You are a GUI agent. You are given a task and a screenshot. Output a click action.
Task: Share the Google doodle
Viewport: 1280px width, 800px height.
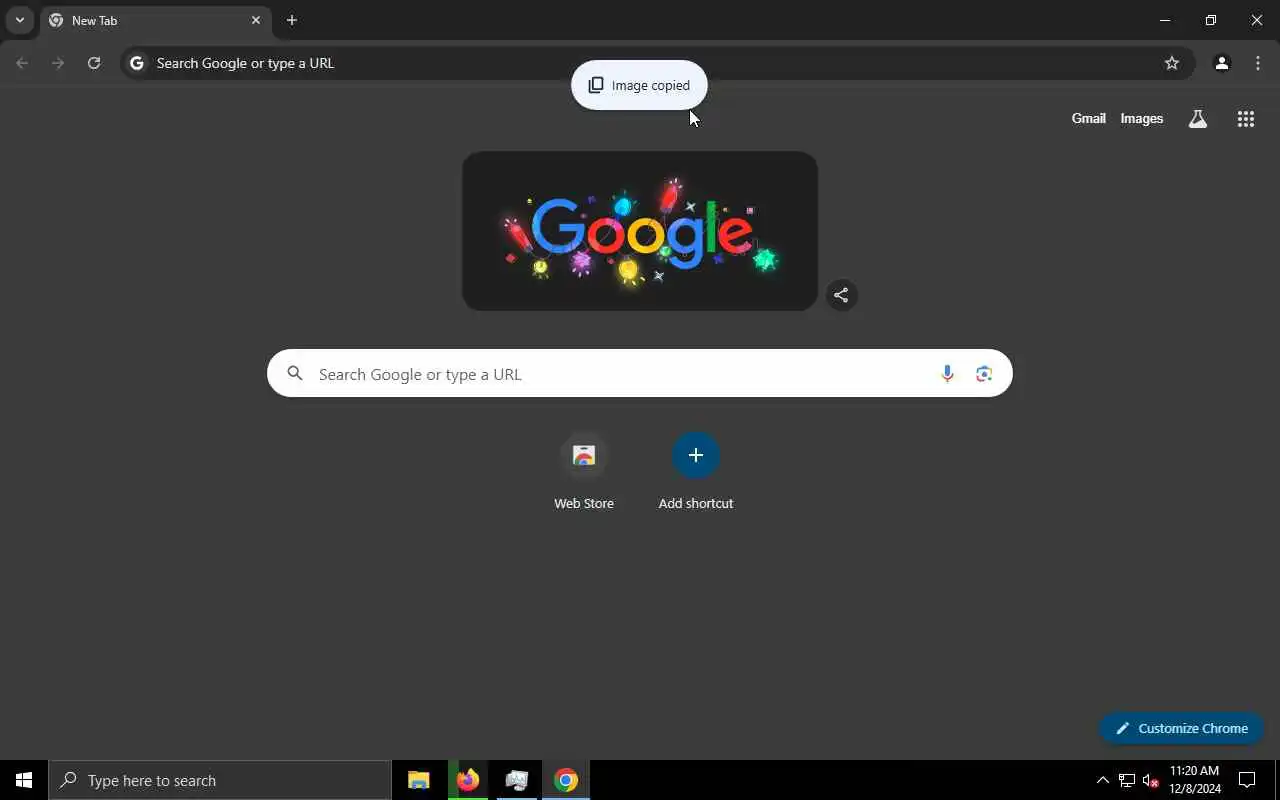pyautogui.click(x=841, y=295)
